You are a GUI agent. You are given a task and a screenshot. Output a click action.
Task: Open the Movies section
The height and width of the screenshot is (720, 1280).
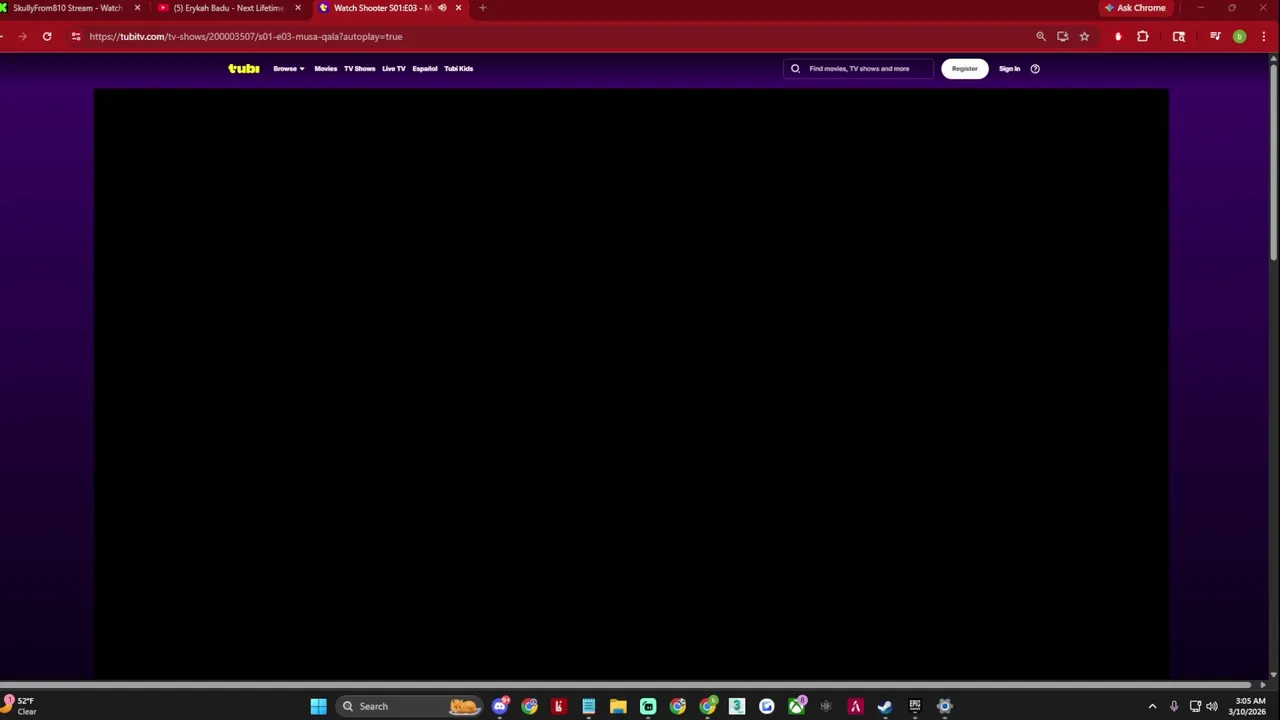pyautogui.click(x=326, y=69)
